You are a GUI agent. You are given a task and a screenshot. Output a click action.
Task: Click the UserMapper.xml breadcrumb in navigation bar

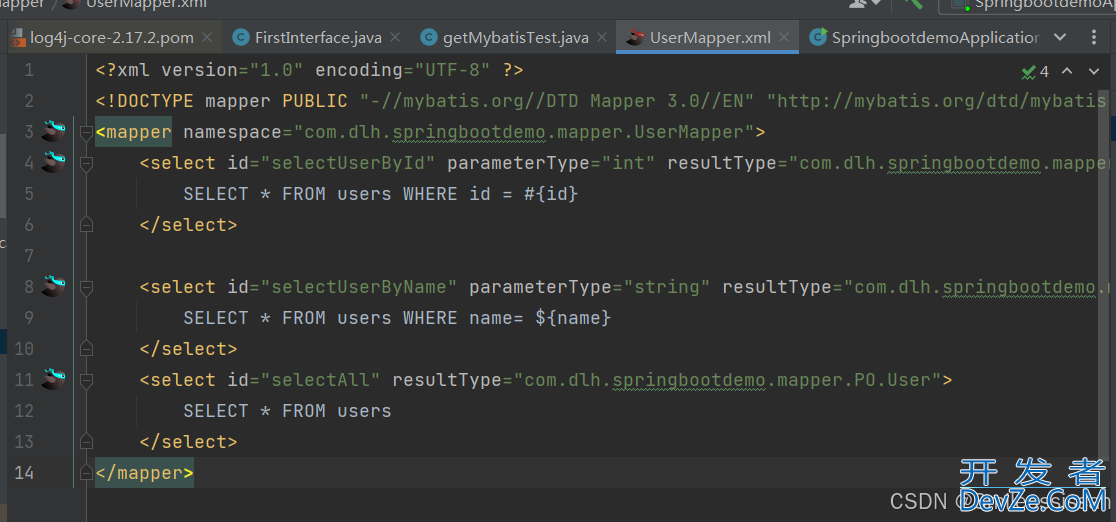coord(135,4)
